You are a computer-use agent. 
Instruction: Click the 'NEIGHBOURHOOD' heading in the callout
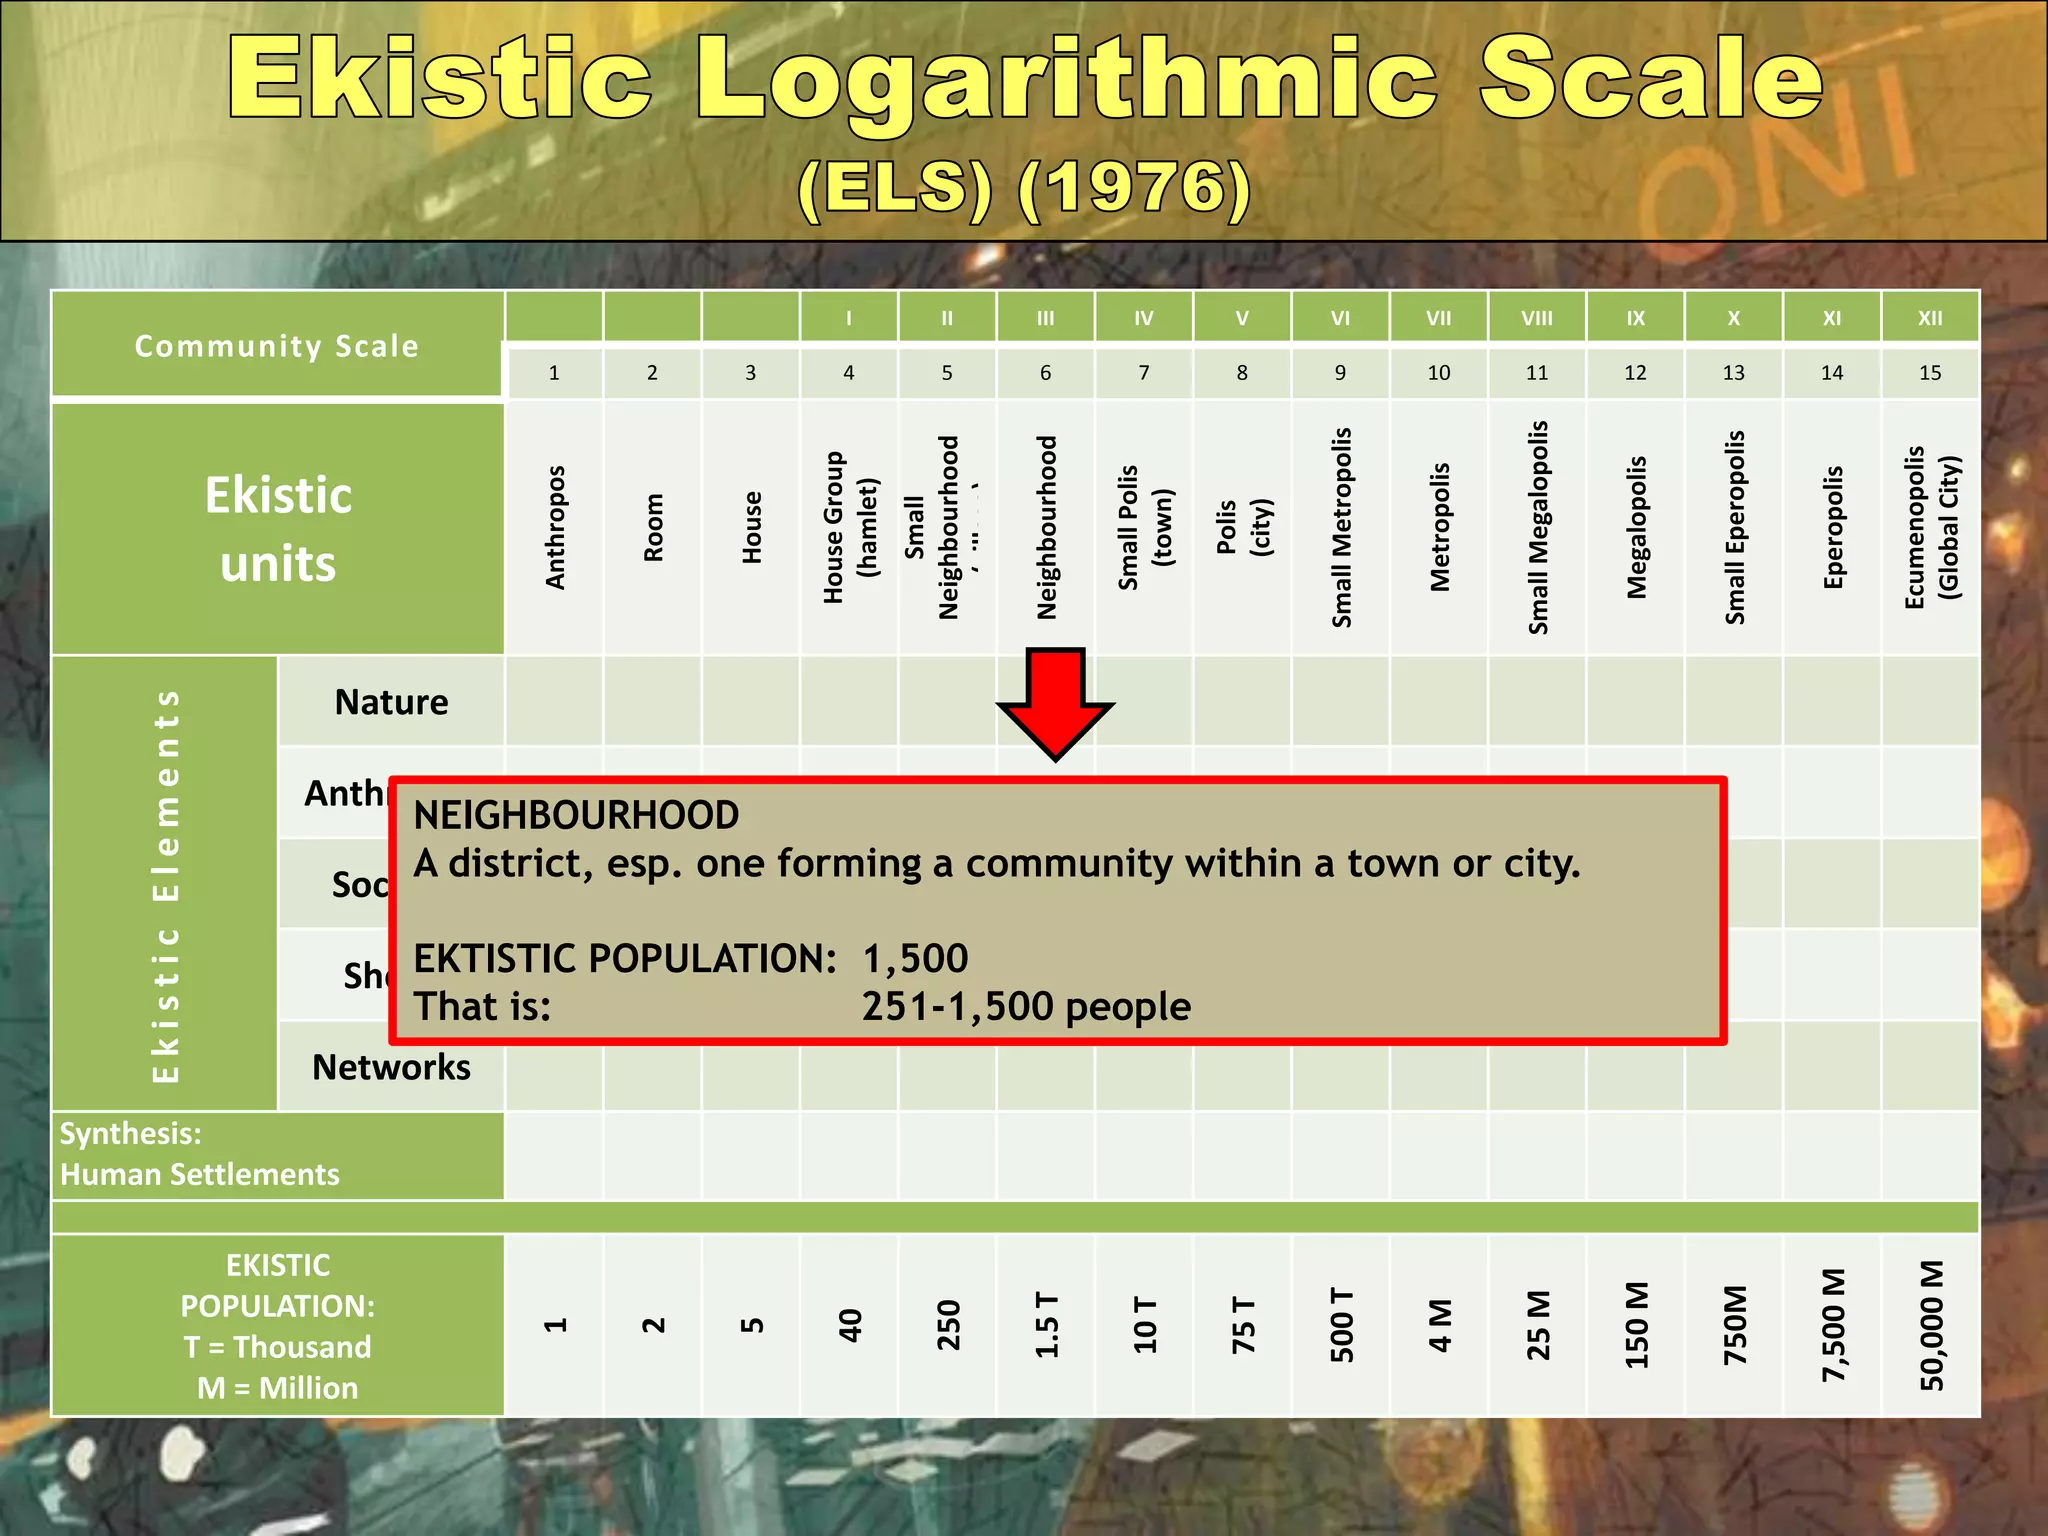[x=576, y=815]
